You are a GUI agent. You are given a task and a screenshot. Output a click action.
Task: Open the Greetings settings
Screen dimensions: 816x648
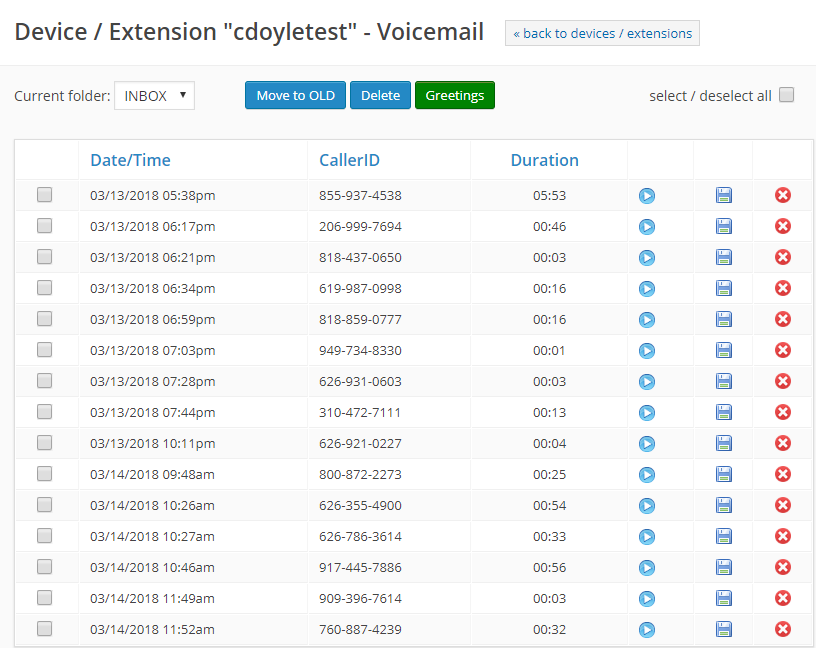[455, 95]
